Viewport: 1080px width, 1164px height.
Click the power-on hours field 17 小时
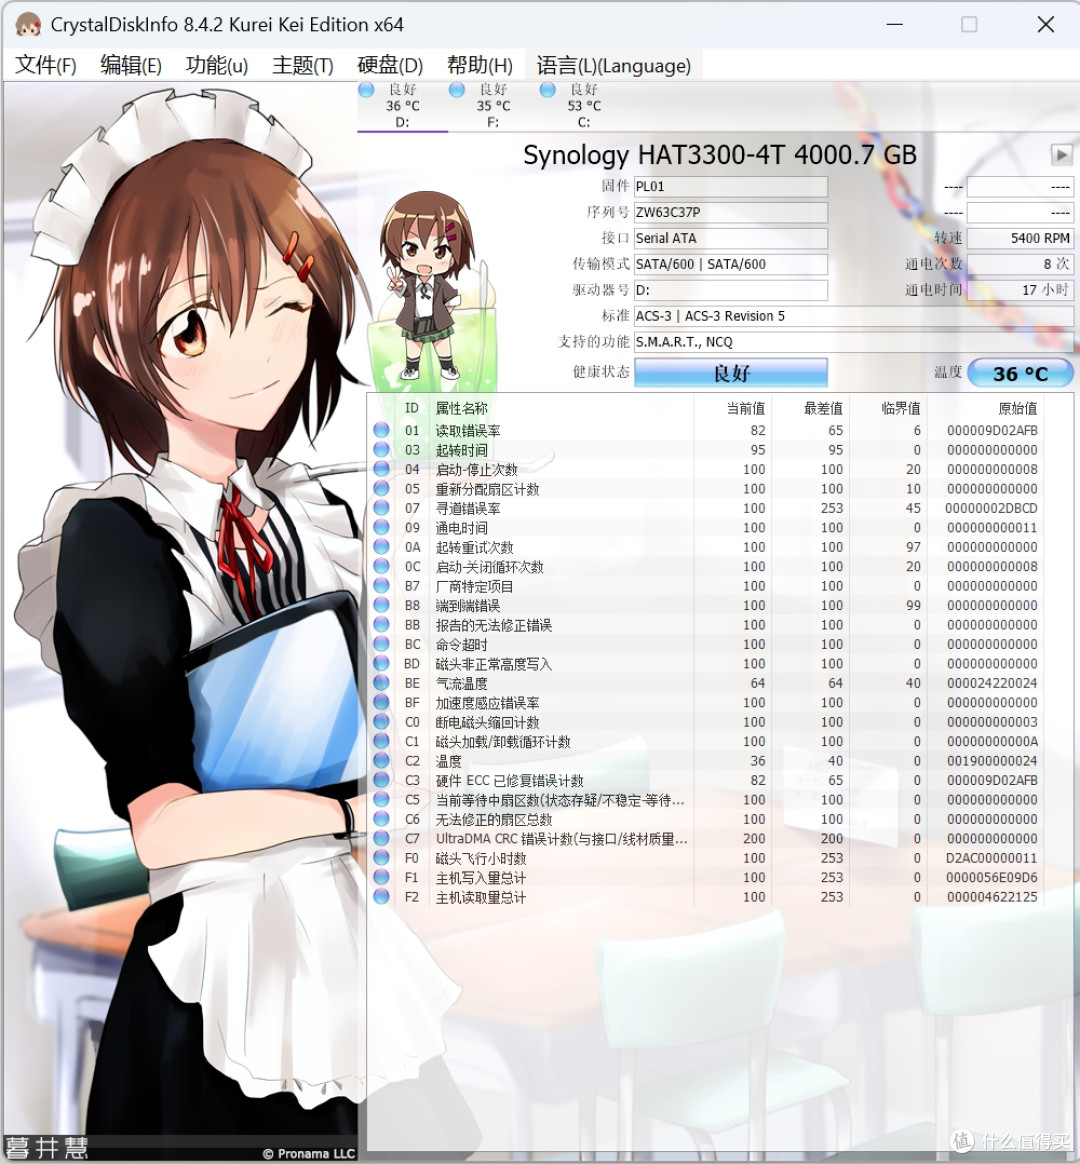click(x=1021, y=290)
